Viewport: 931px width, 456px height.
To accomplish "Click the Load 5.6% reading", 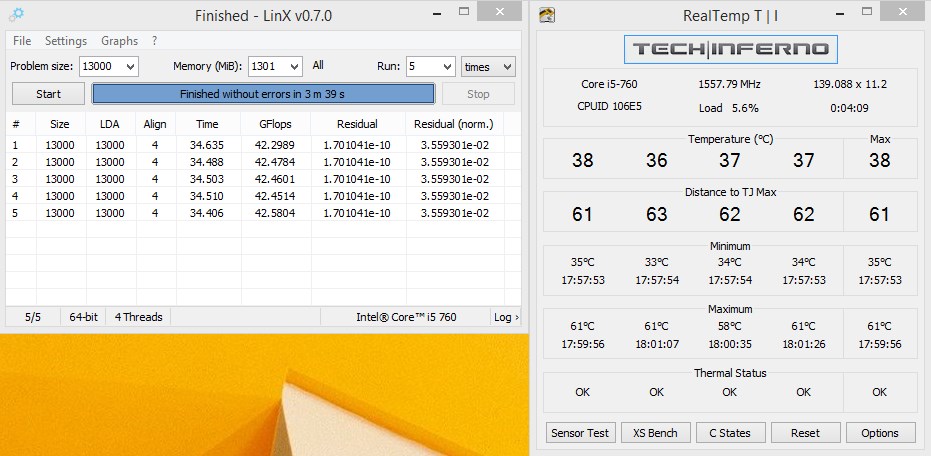I will (x=729, y=108).
